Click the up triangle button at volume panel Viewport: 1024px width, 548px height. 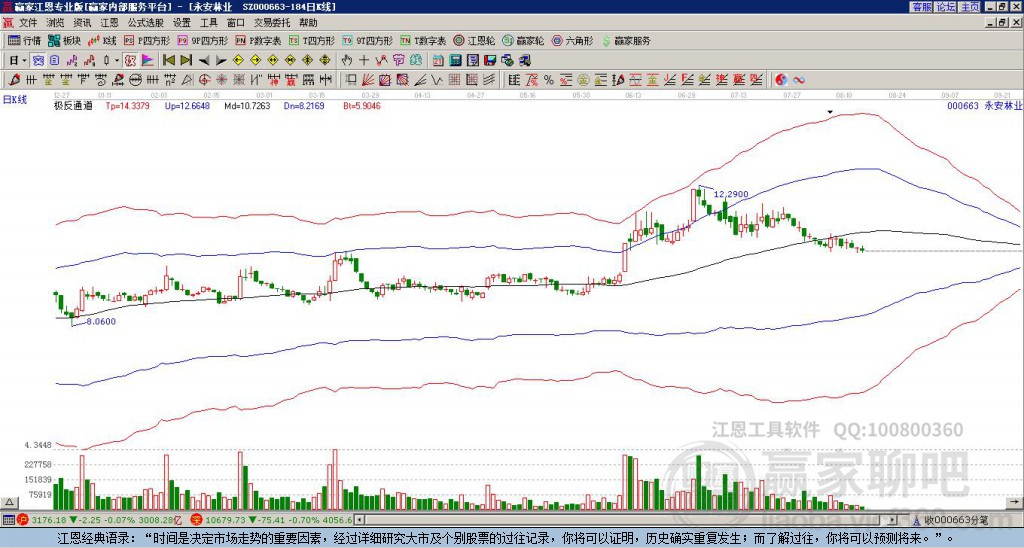coord(9,502)
